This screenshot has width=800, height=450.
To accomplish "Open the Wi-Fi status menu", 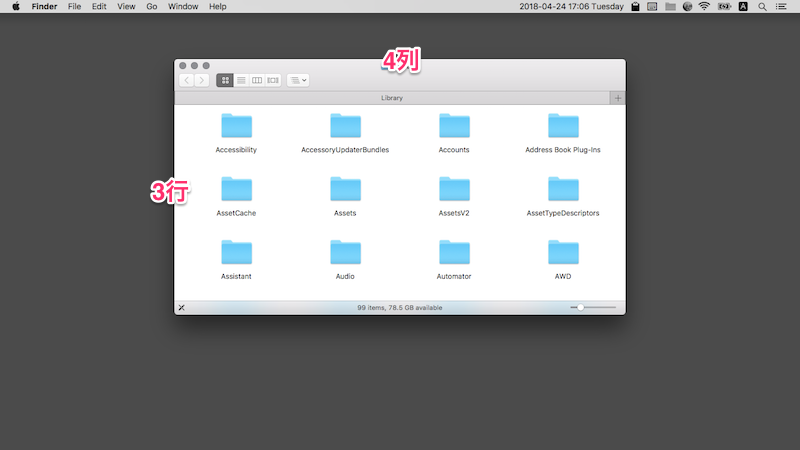I will (704, 7).
